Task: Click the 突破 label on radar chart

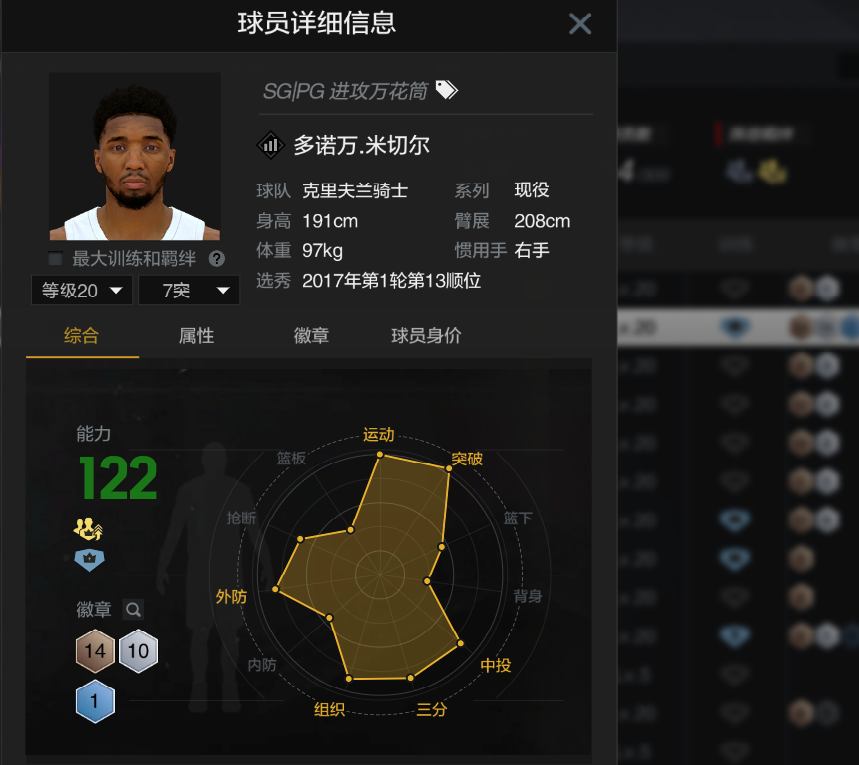Action: pyautogui.click(x=467, y=459)
